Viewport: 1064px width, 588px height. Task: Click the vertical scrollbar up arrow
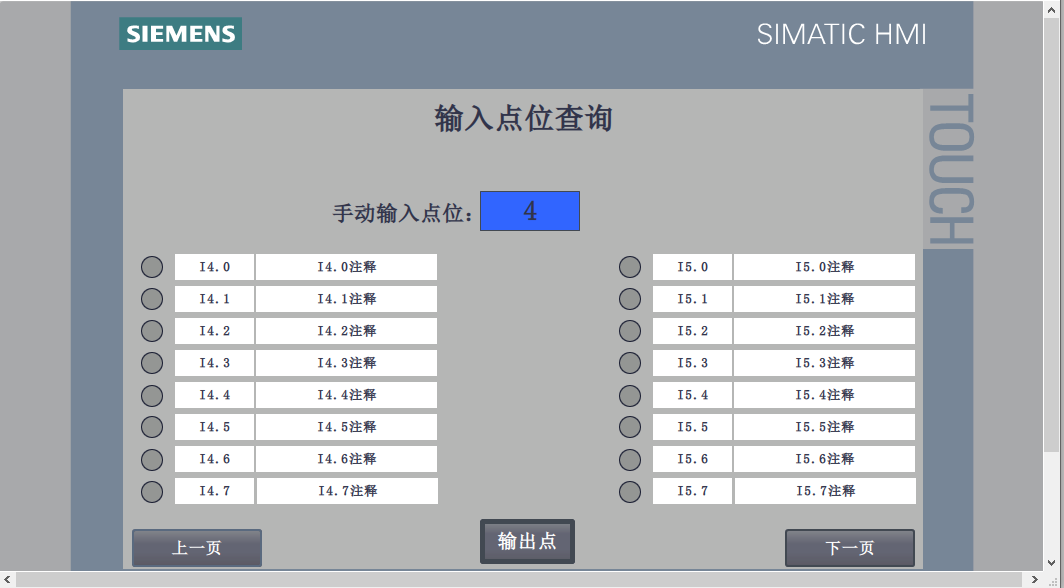(x=1054, y=8)
